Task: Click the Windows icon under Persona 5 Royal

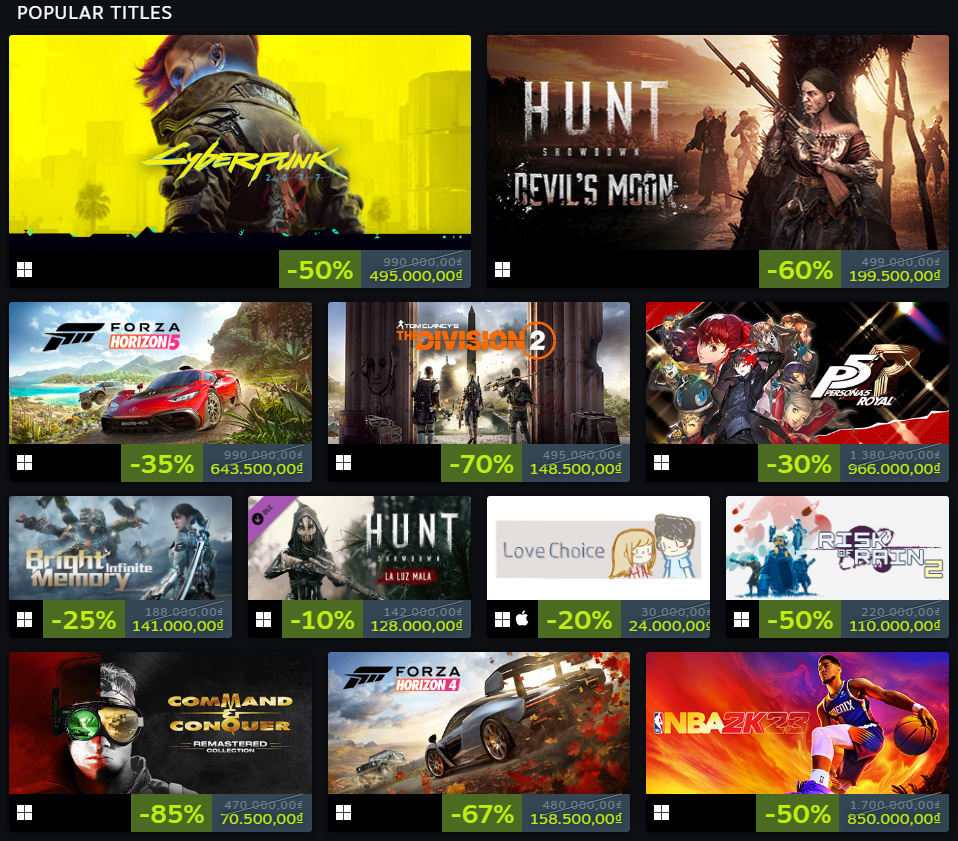Action: coord(661,463)
